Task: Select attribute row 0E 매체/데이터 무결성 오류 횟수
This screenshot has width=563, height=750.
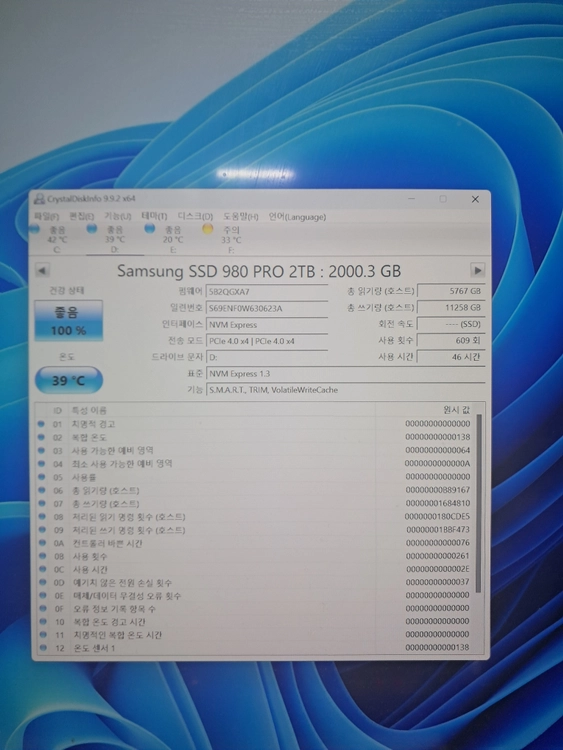Action: 255,596
